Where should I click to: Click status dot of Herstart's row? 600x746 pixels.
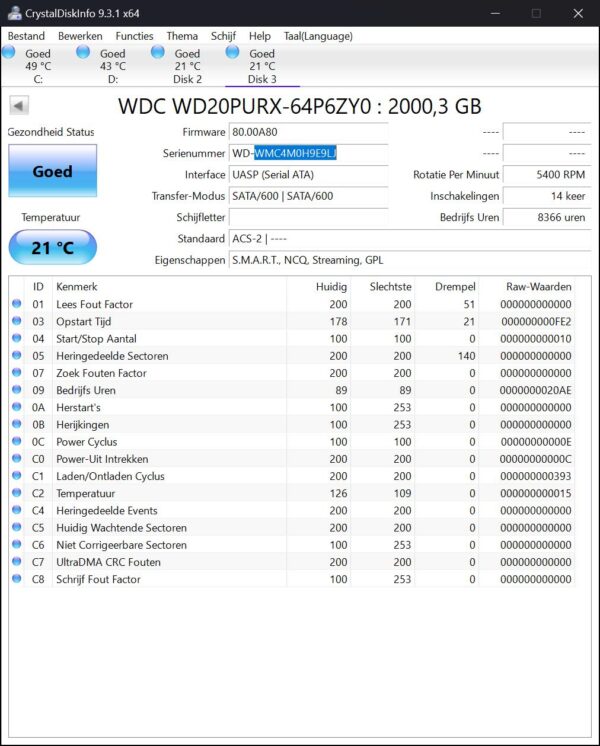click(17, 407)
